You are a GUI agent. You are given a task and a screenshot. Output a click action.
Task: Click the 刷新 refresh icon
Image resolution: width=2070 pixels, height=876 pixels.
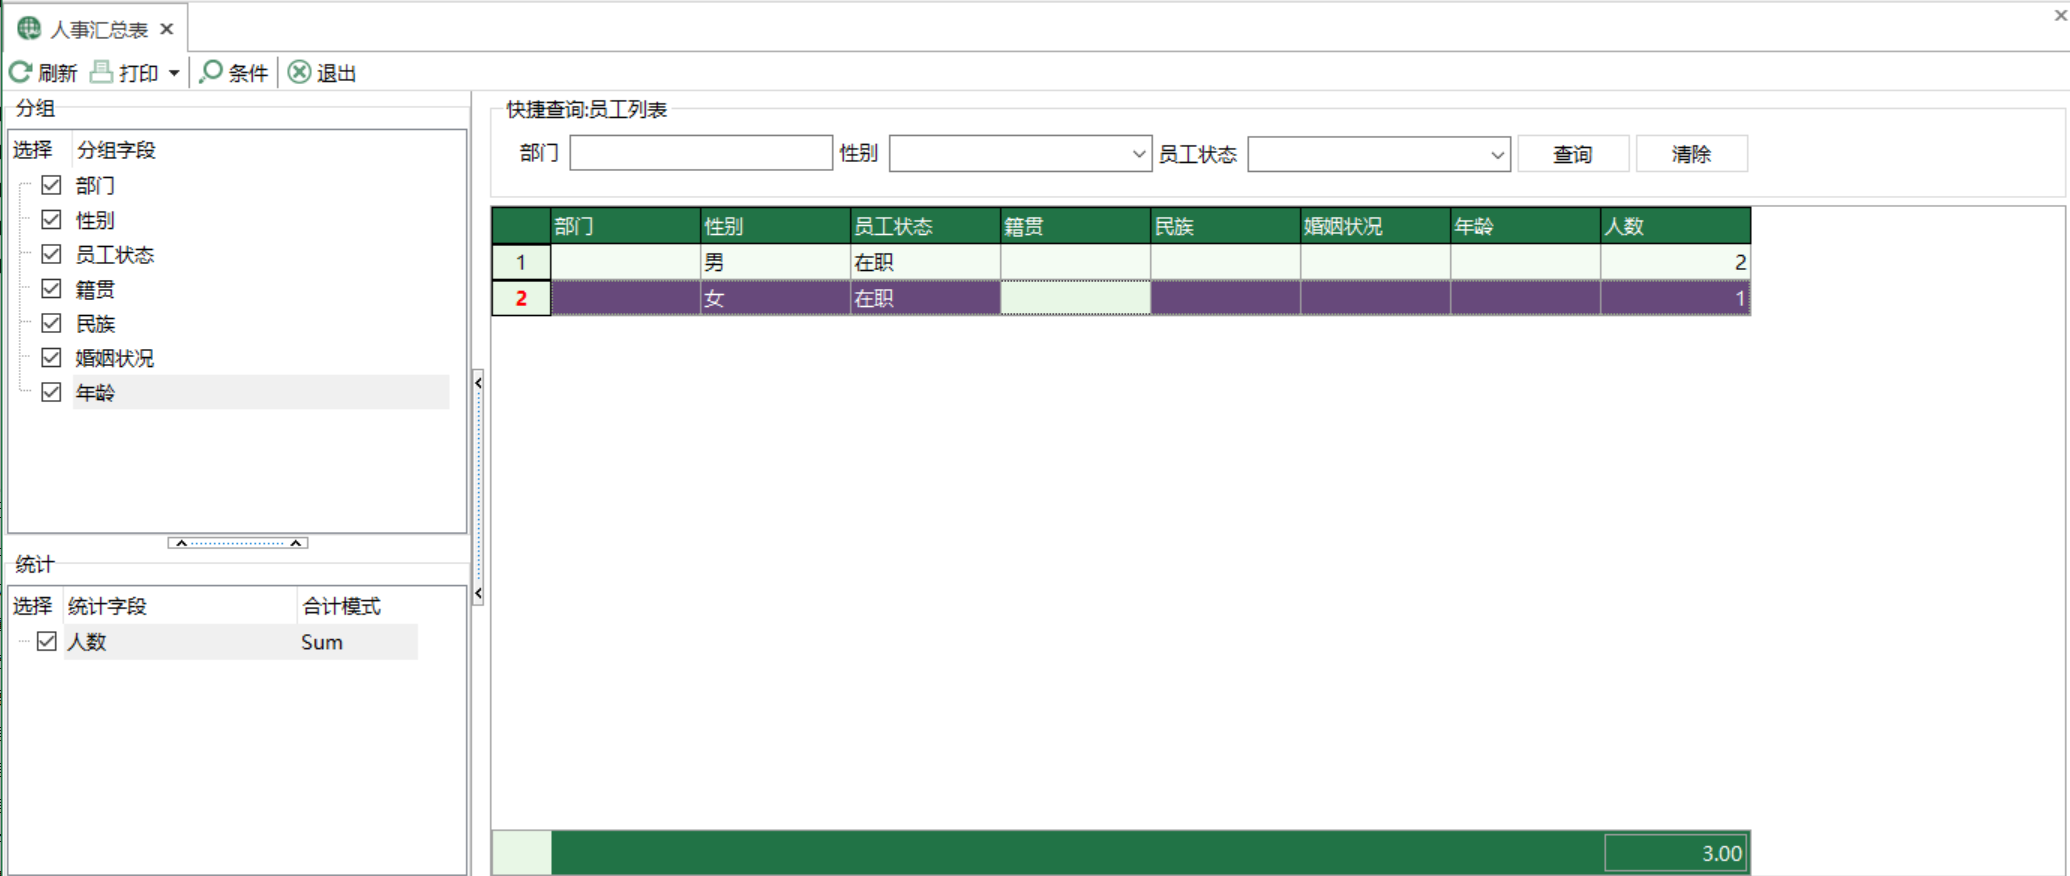coord(20,72)
